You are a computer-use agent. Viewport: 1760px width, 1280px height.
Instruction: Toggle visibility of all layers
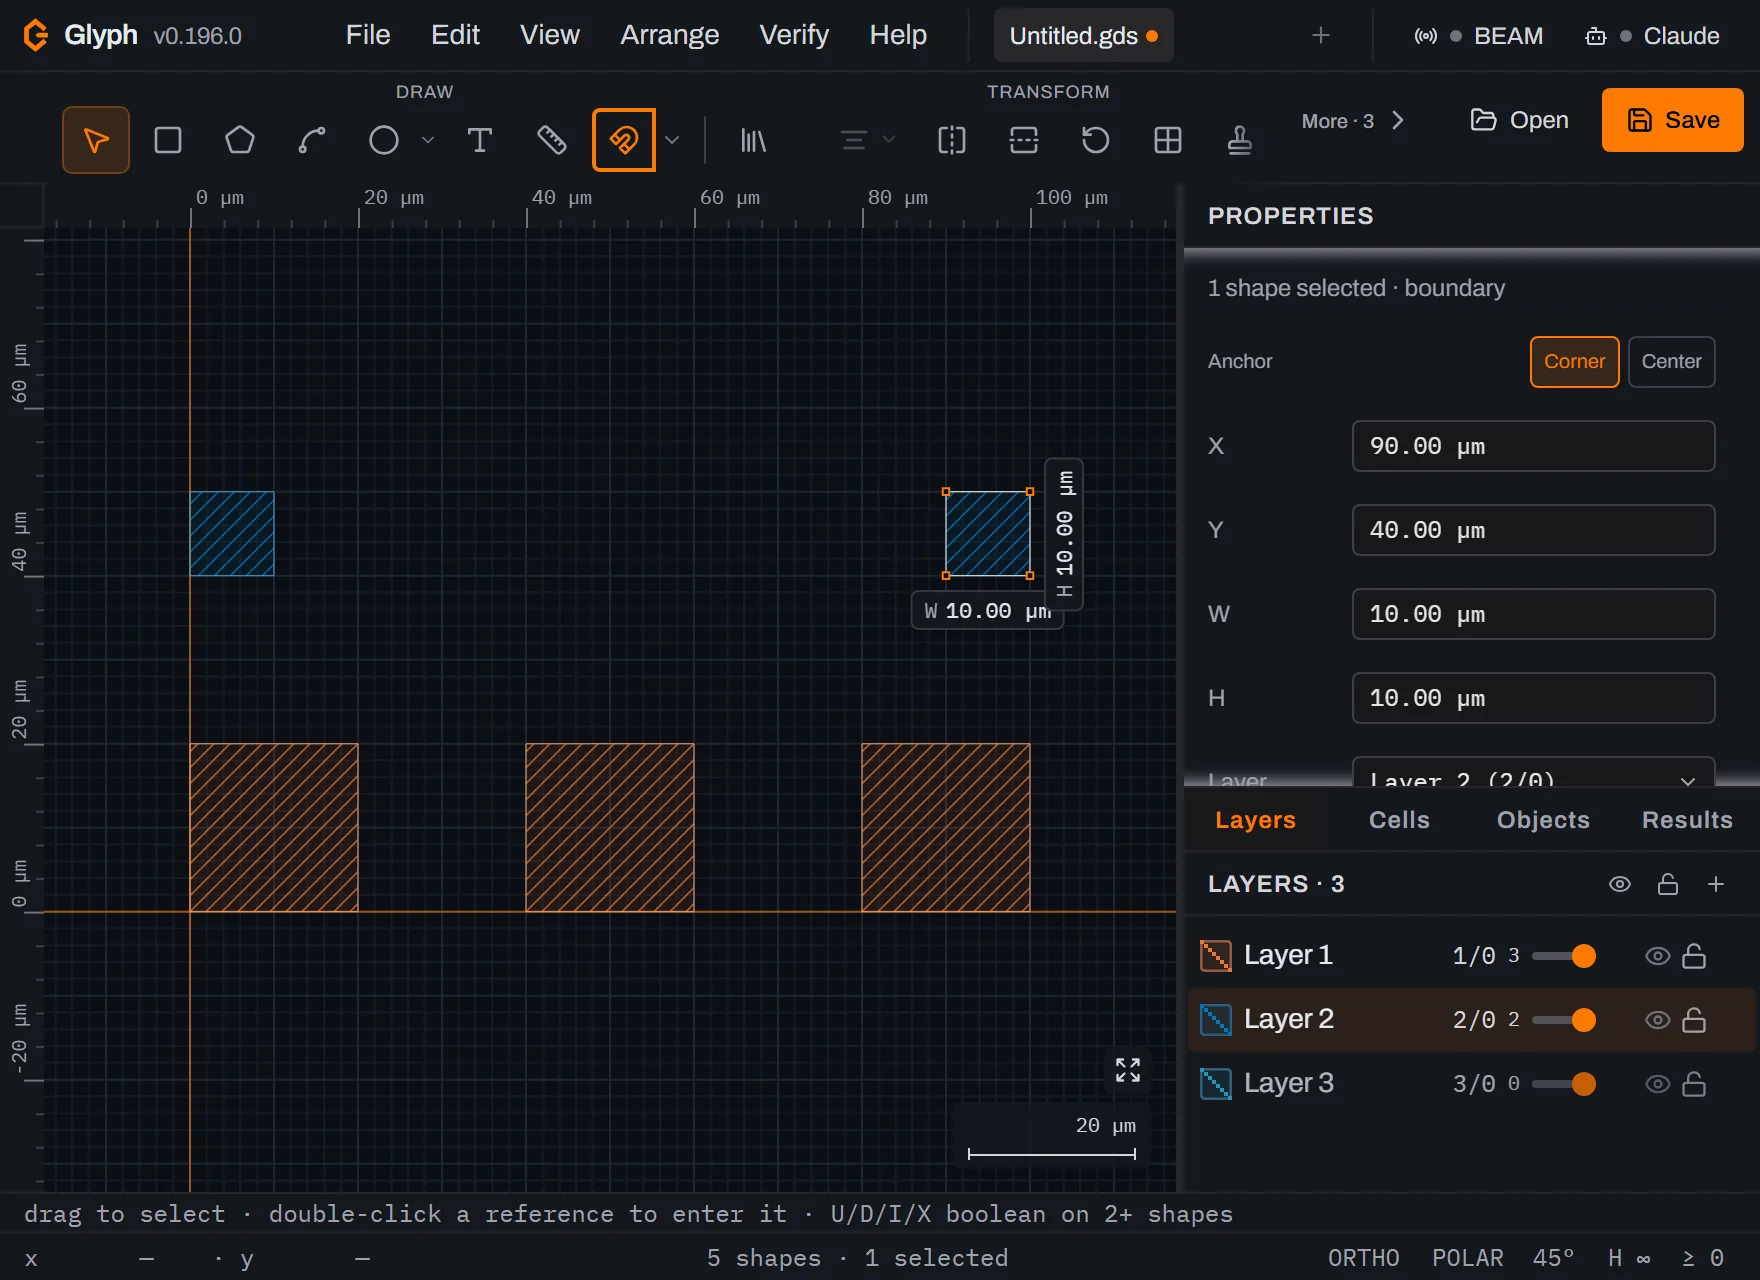pos(1620,884)
